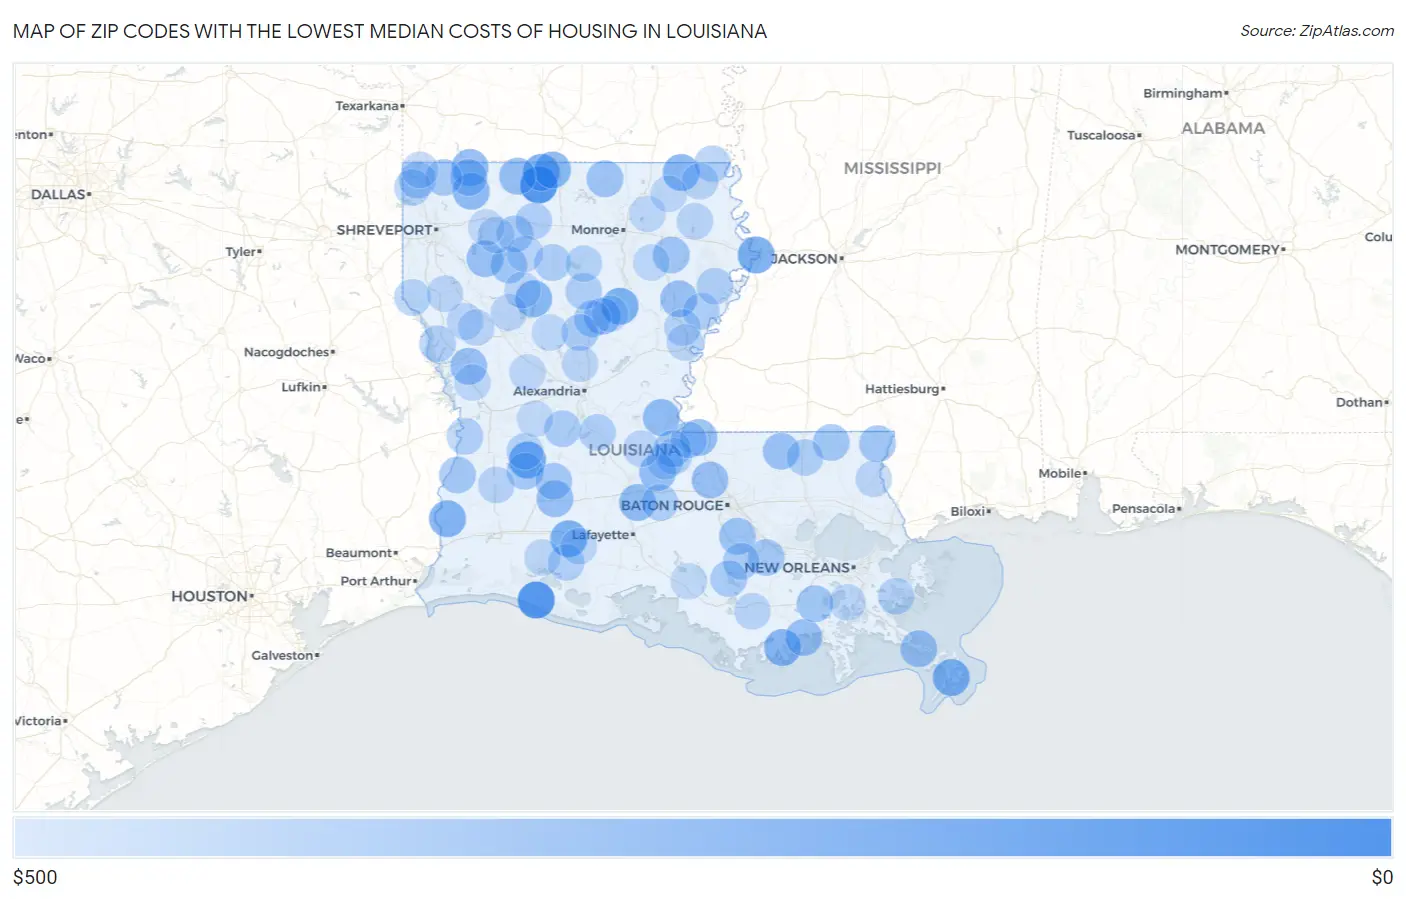This screenshot has height=899, width=1406.
Task: Click the HOUSTON city label
Action: coord(210,596)
